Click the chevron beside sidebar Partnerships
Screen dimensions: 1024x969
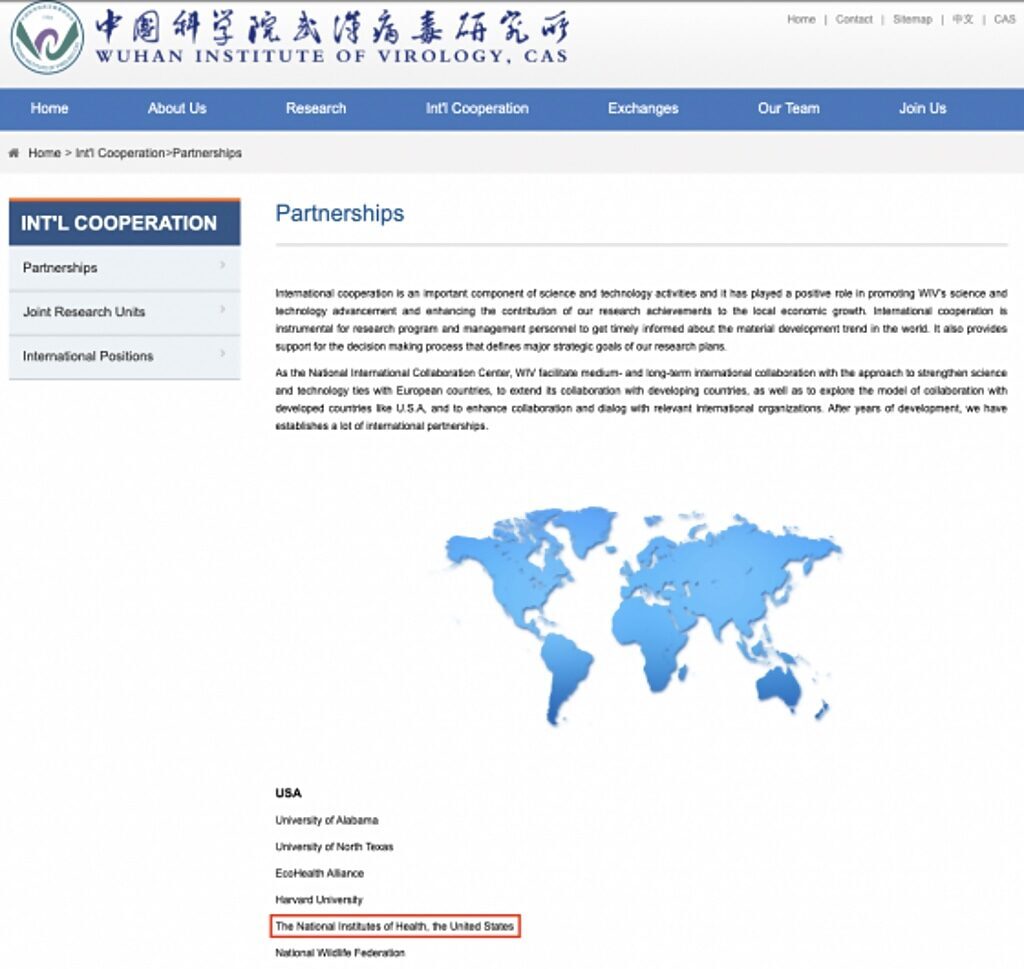(x=223, y=265)
